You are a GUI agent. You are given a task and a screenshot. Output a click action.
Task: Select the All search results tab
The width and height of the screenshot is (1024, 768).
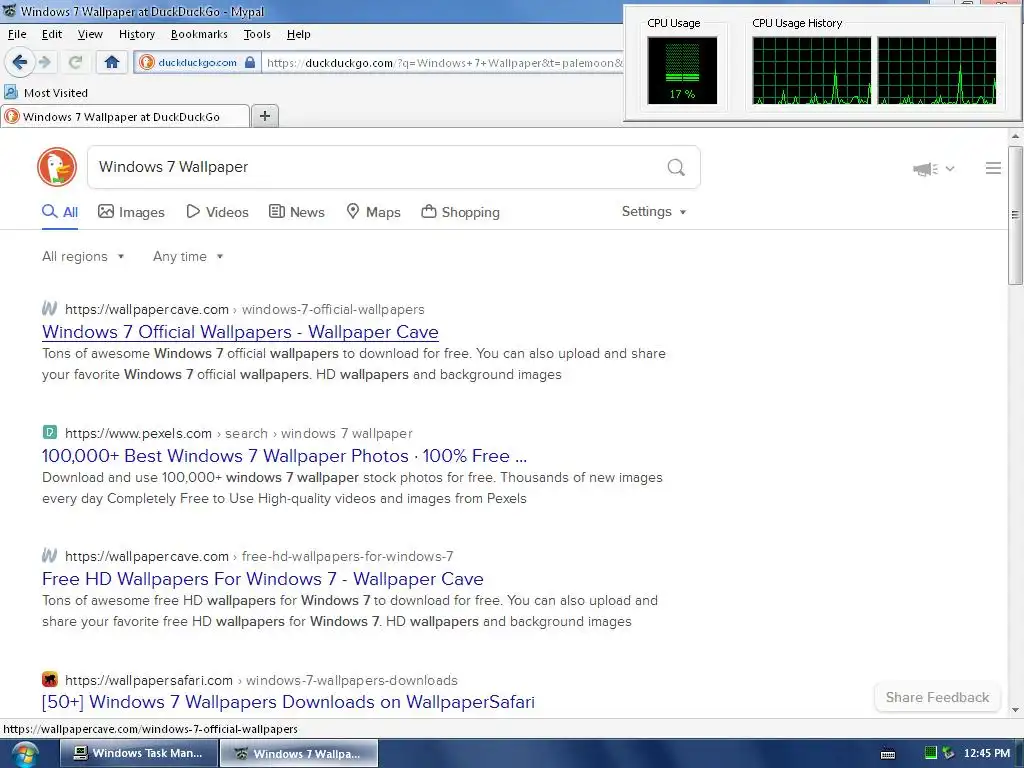click(60, 212)
